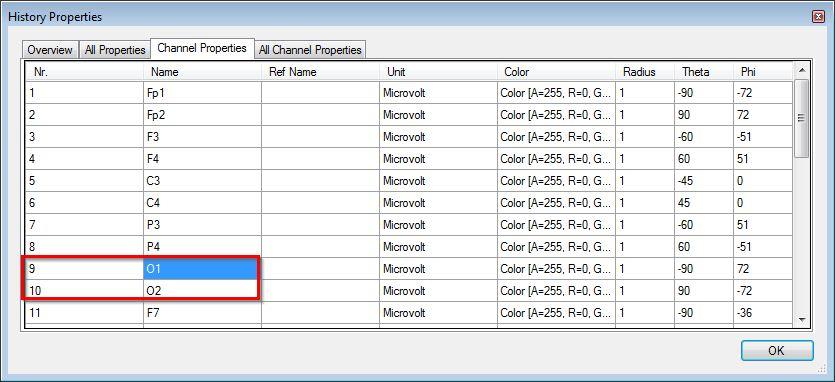Click the Color value in C3 row
The width and height of the screenshot is (835, 382).
coord(556,181)
